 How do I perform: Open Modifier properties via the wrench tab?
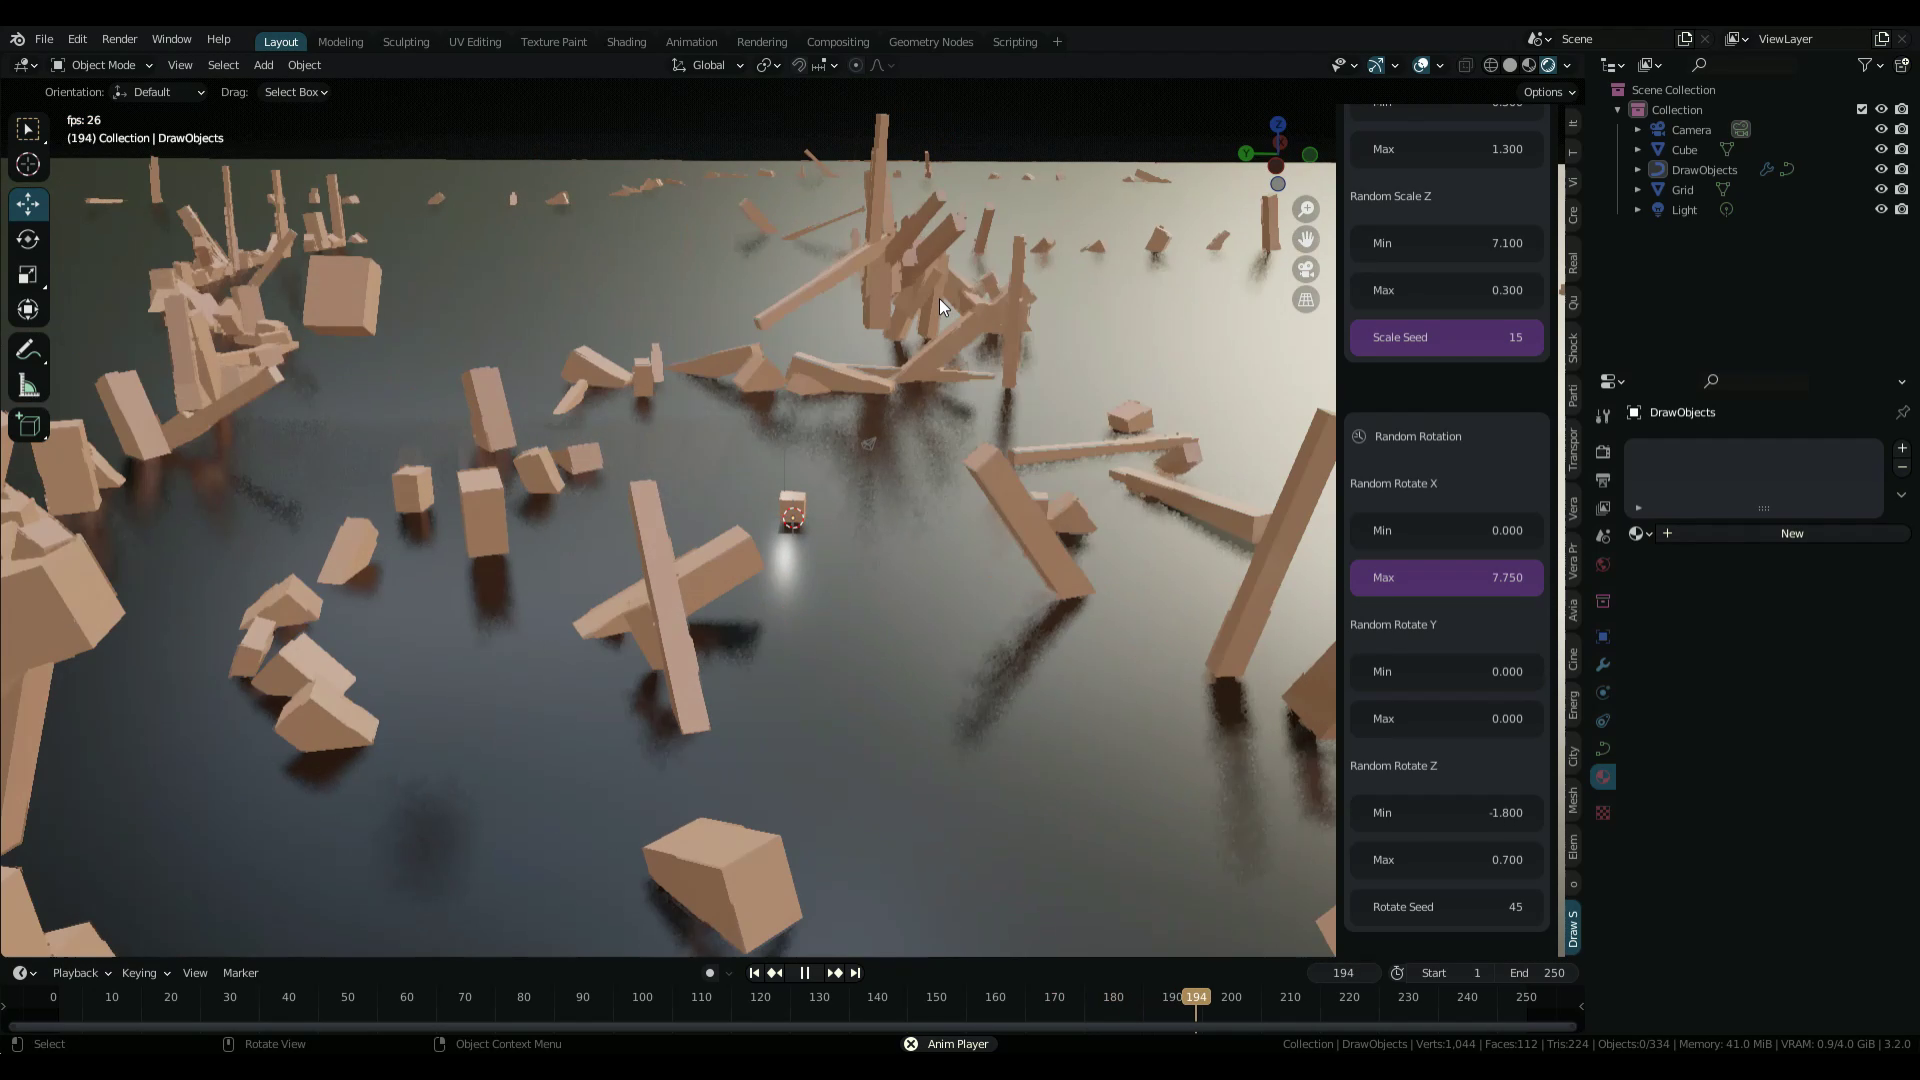click(x=1603, y=664)
